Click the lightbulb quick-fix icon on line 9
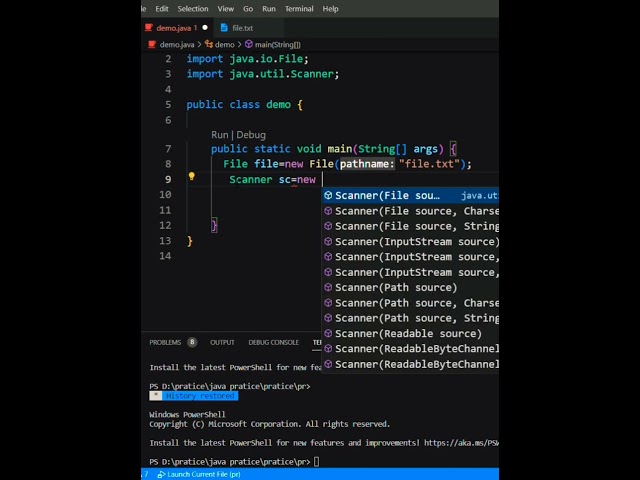The image size is (640, 480). (x=191, y=176)
